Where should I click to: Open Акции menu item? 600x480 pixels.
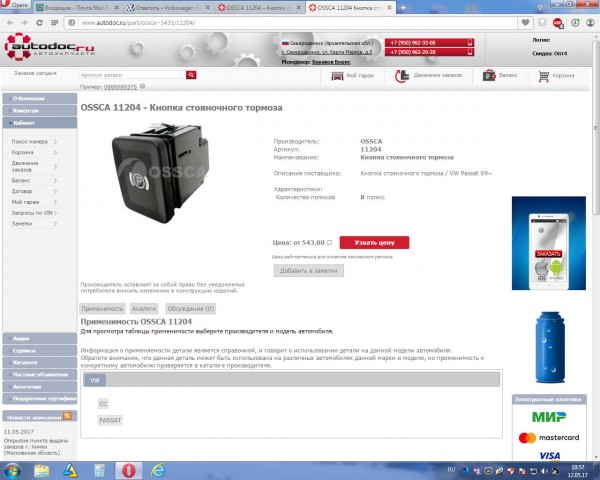40,338
